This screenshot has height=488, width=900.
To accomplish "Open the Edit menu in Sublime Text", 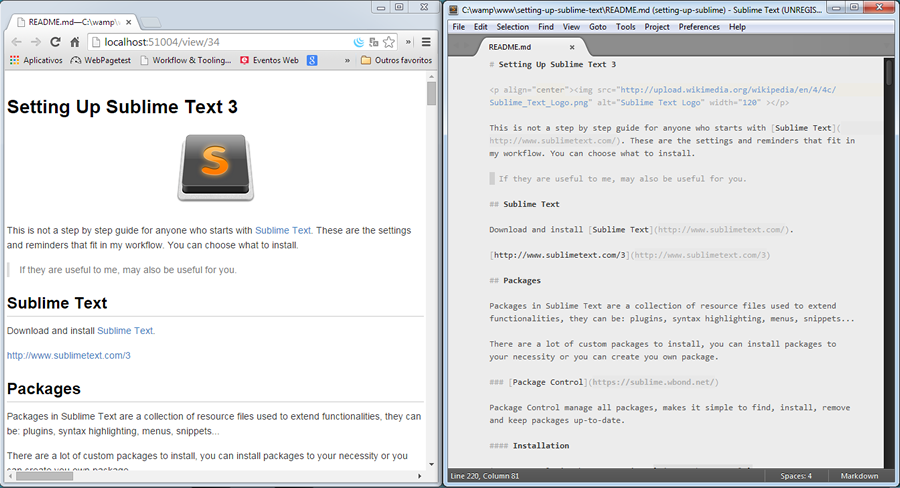I will tap(480, 27).
